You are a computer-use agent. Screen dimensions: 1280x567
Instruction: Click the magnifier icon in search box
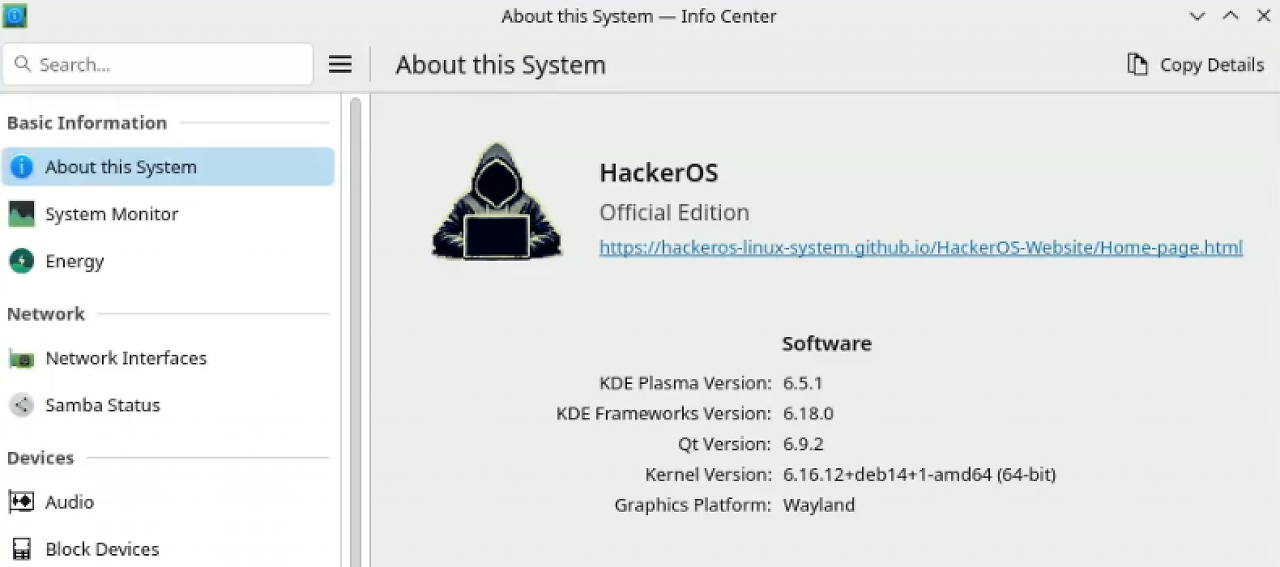pyautogui.click(x=22, y=65)
